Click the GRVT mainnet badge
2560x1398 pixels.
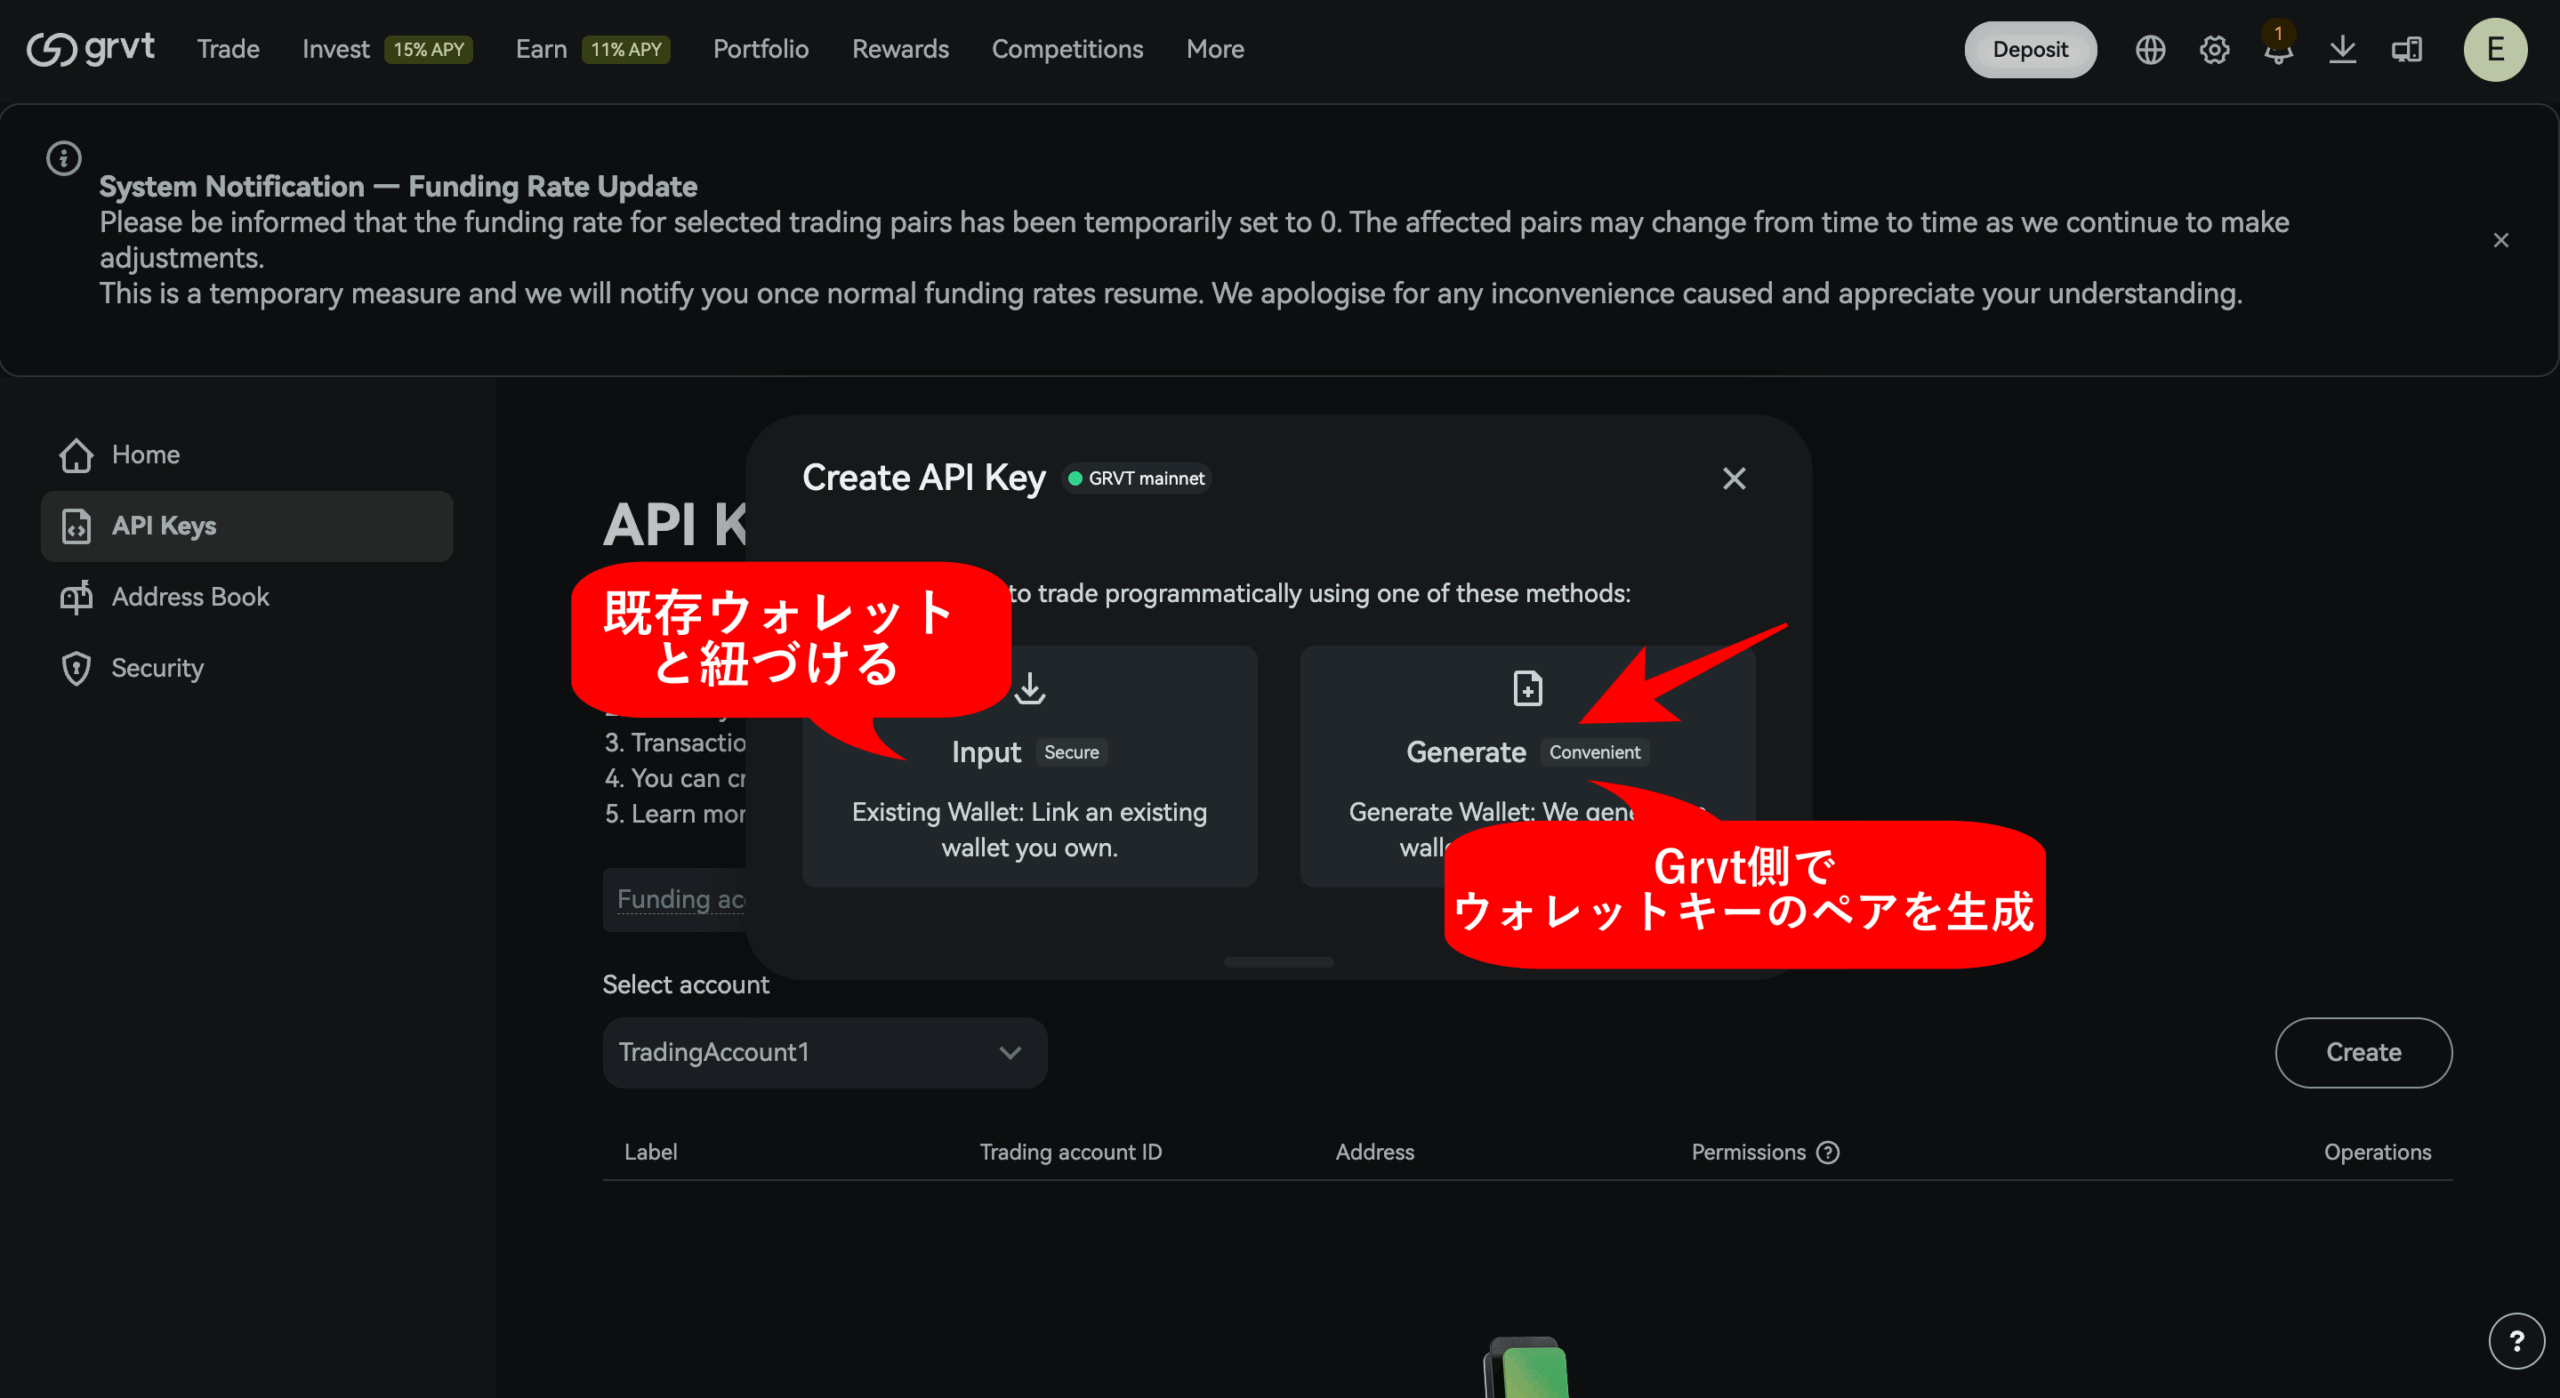pyautogui.click(x=1136, y=479)
